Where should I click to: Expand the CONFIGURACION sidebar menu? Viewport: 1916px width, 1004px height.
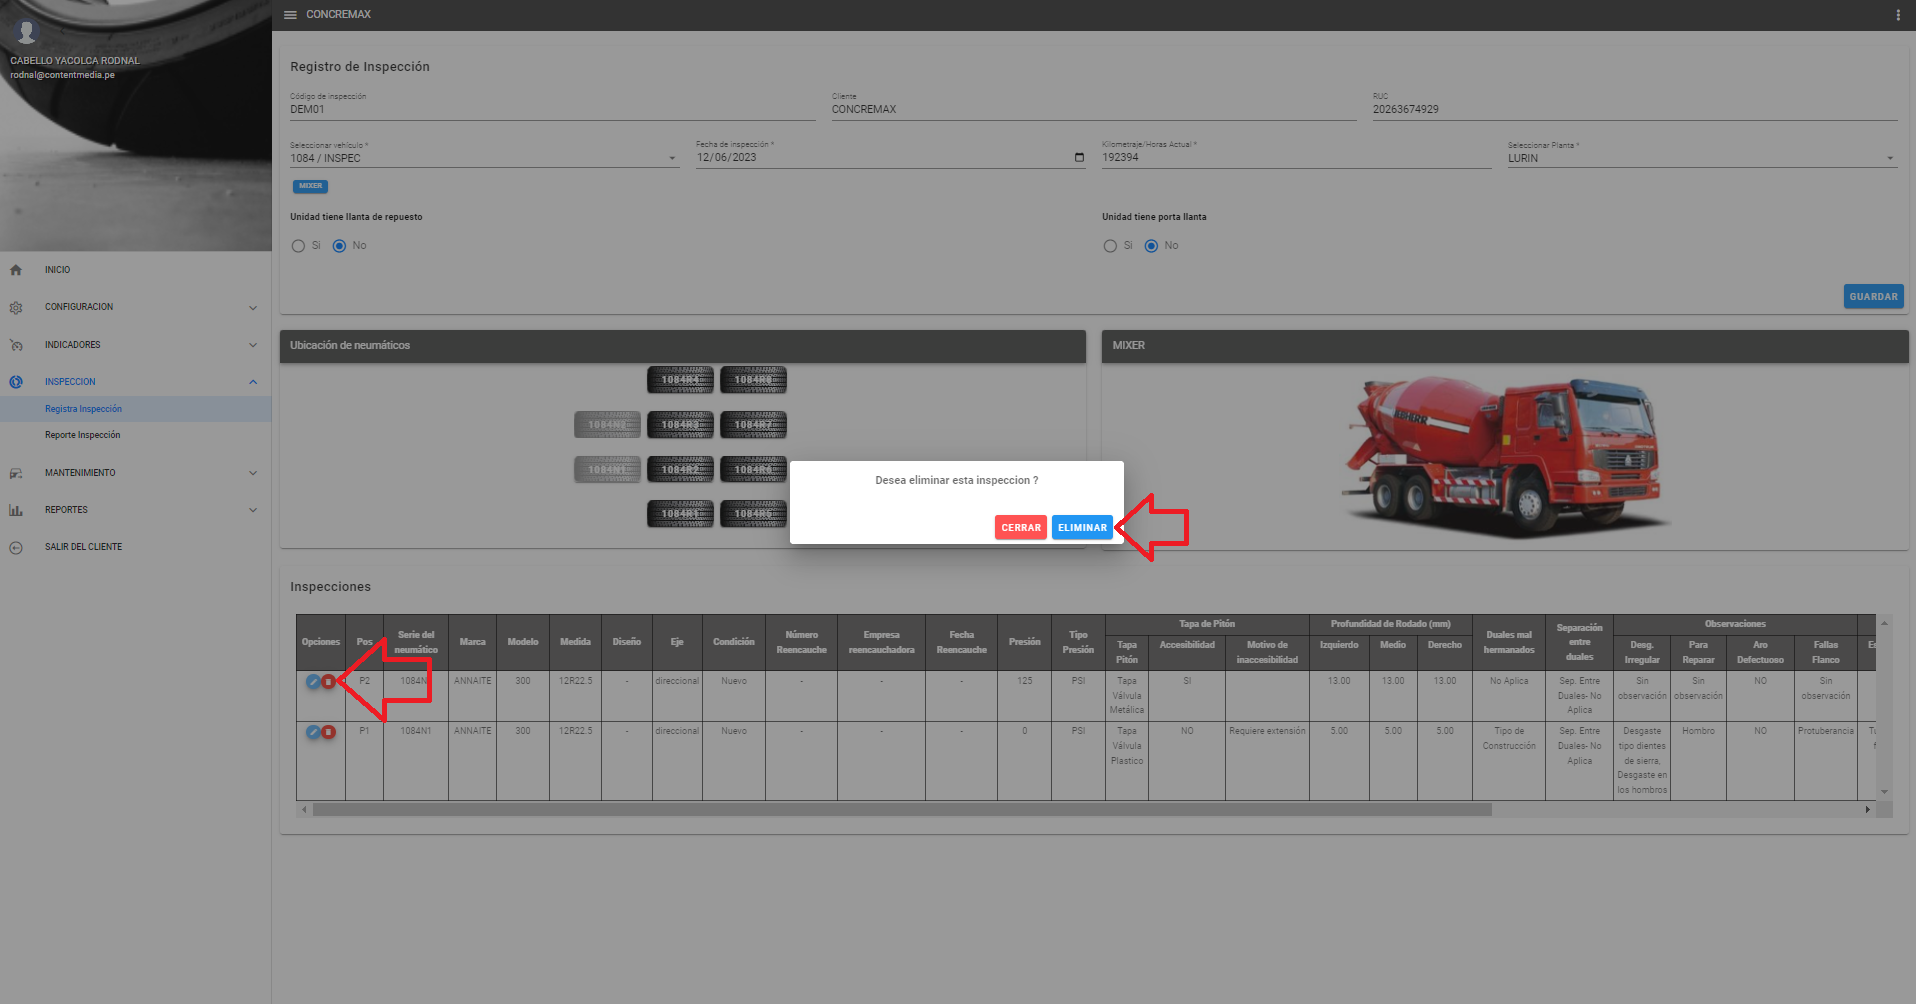[135, 307]
